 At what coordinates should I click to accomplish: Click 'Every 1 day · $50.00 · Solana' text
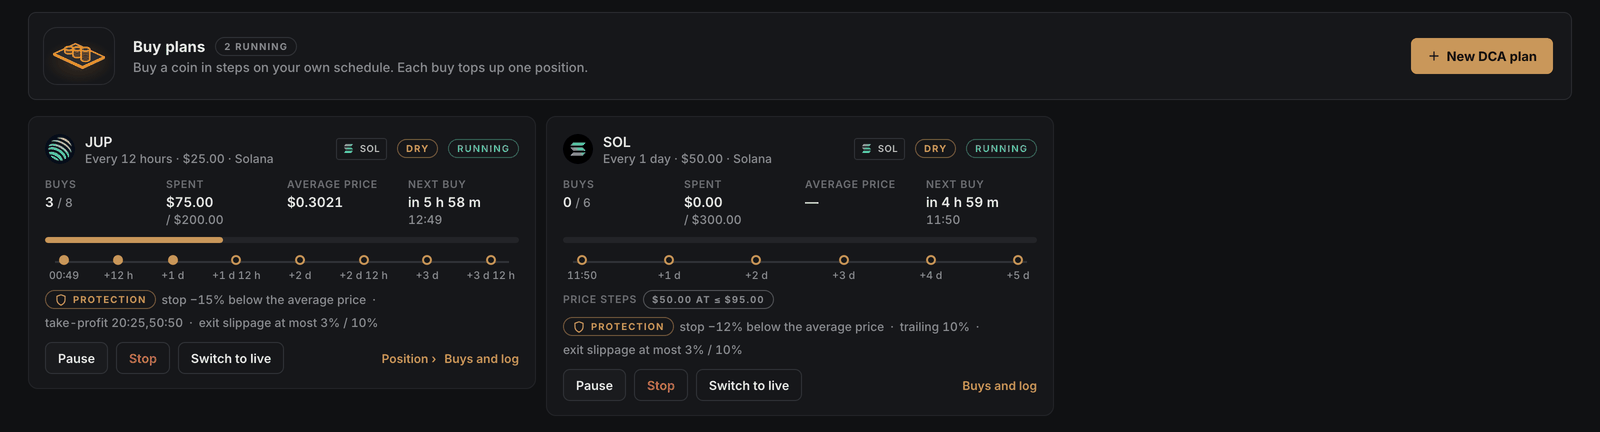[x=687, y=159]
